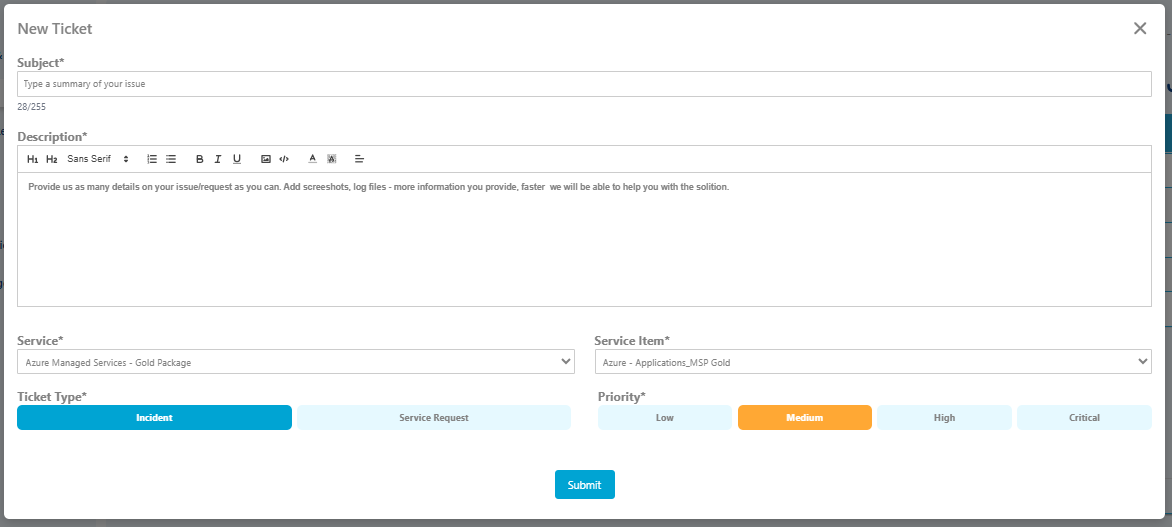Toggle underline text formatting
The height and width of the screenshot is (527, 1172).
coord(237,159)
